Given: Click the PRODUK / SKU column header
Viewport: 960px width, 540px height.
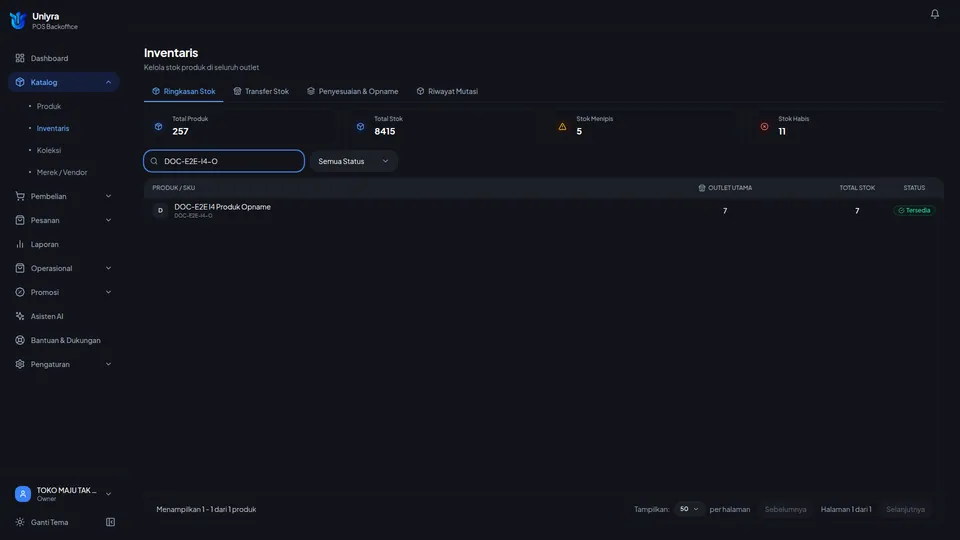Looking at the screenshot, I should click(x=174, y=188).
